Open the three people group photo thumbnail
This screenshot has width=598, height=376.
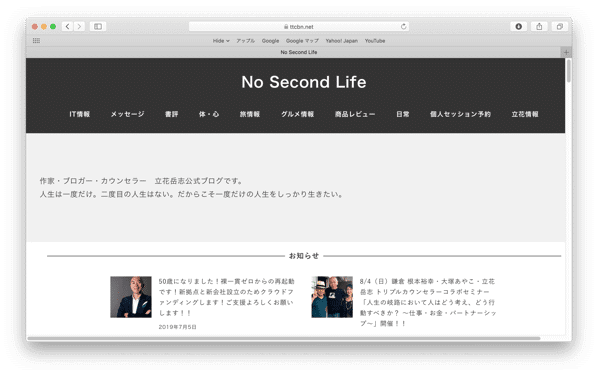pos(332,297)
